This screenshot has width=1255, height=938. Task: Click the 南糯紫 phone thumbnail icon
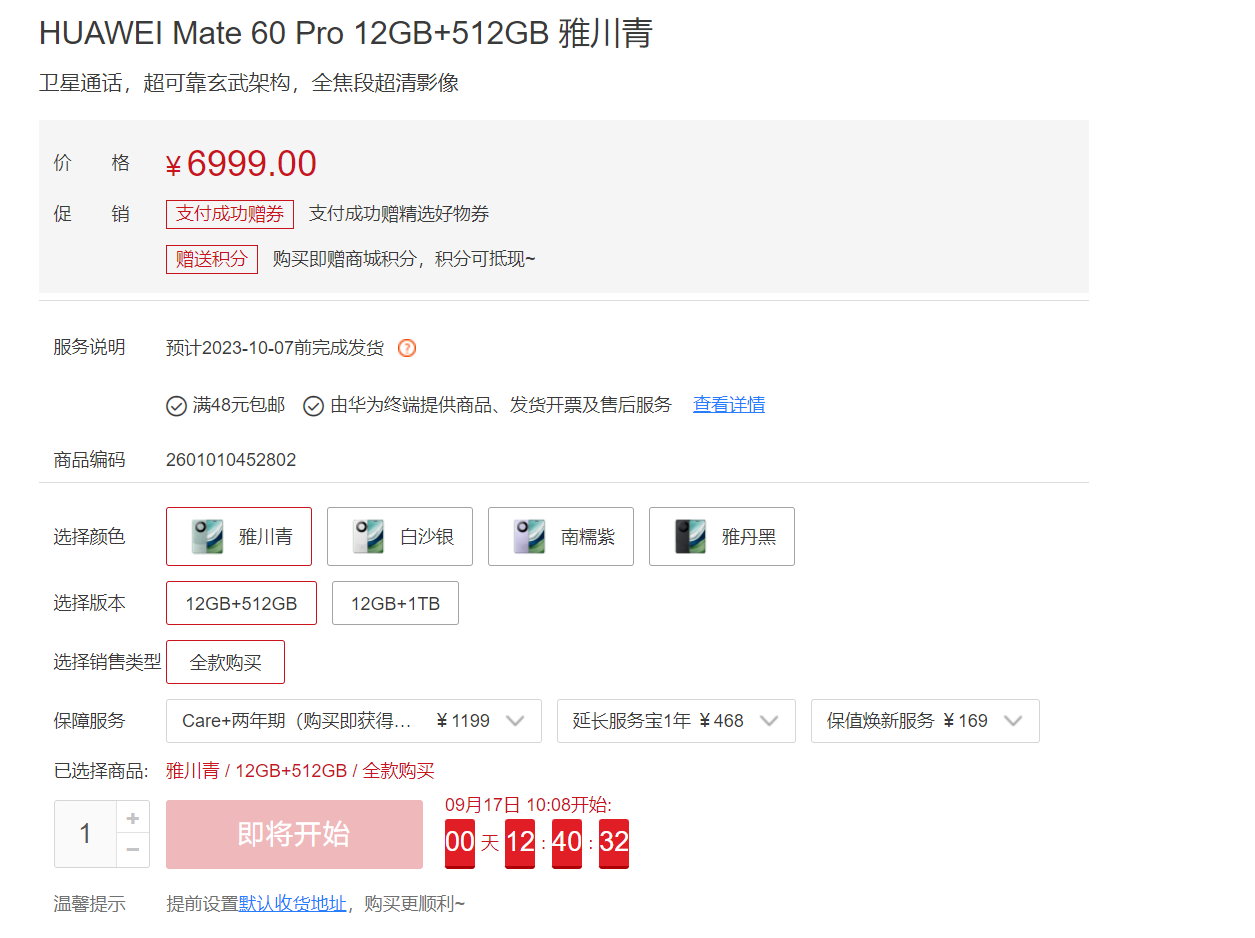[x=529, y=536]
